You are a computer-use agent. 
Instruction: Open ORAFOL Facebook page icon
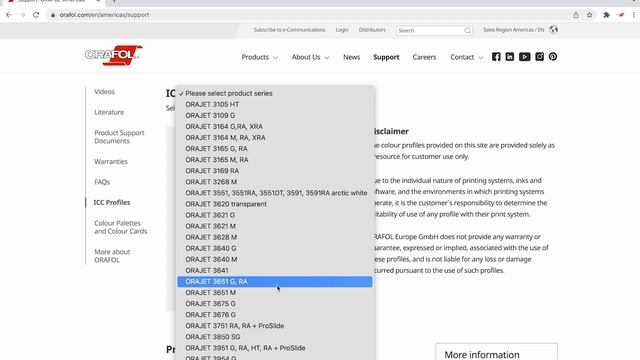496,57
